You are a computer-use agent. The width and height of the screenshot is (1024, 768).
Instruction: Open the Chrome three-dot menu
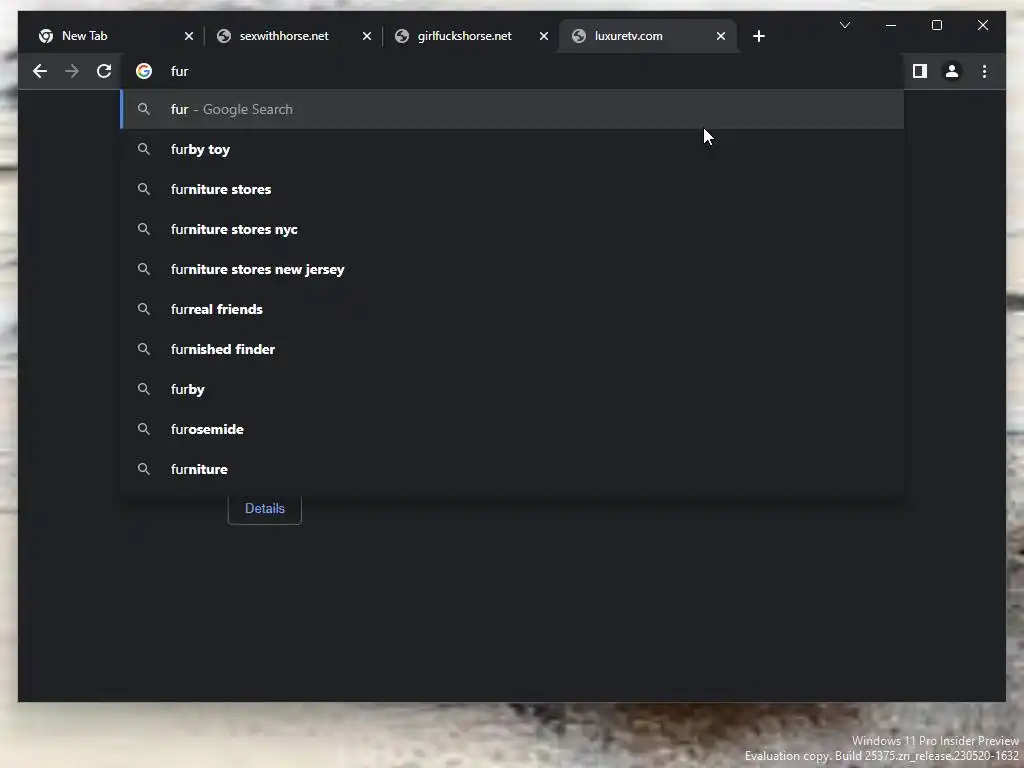(x=984, y=71)
